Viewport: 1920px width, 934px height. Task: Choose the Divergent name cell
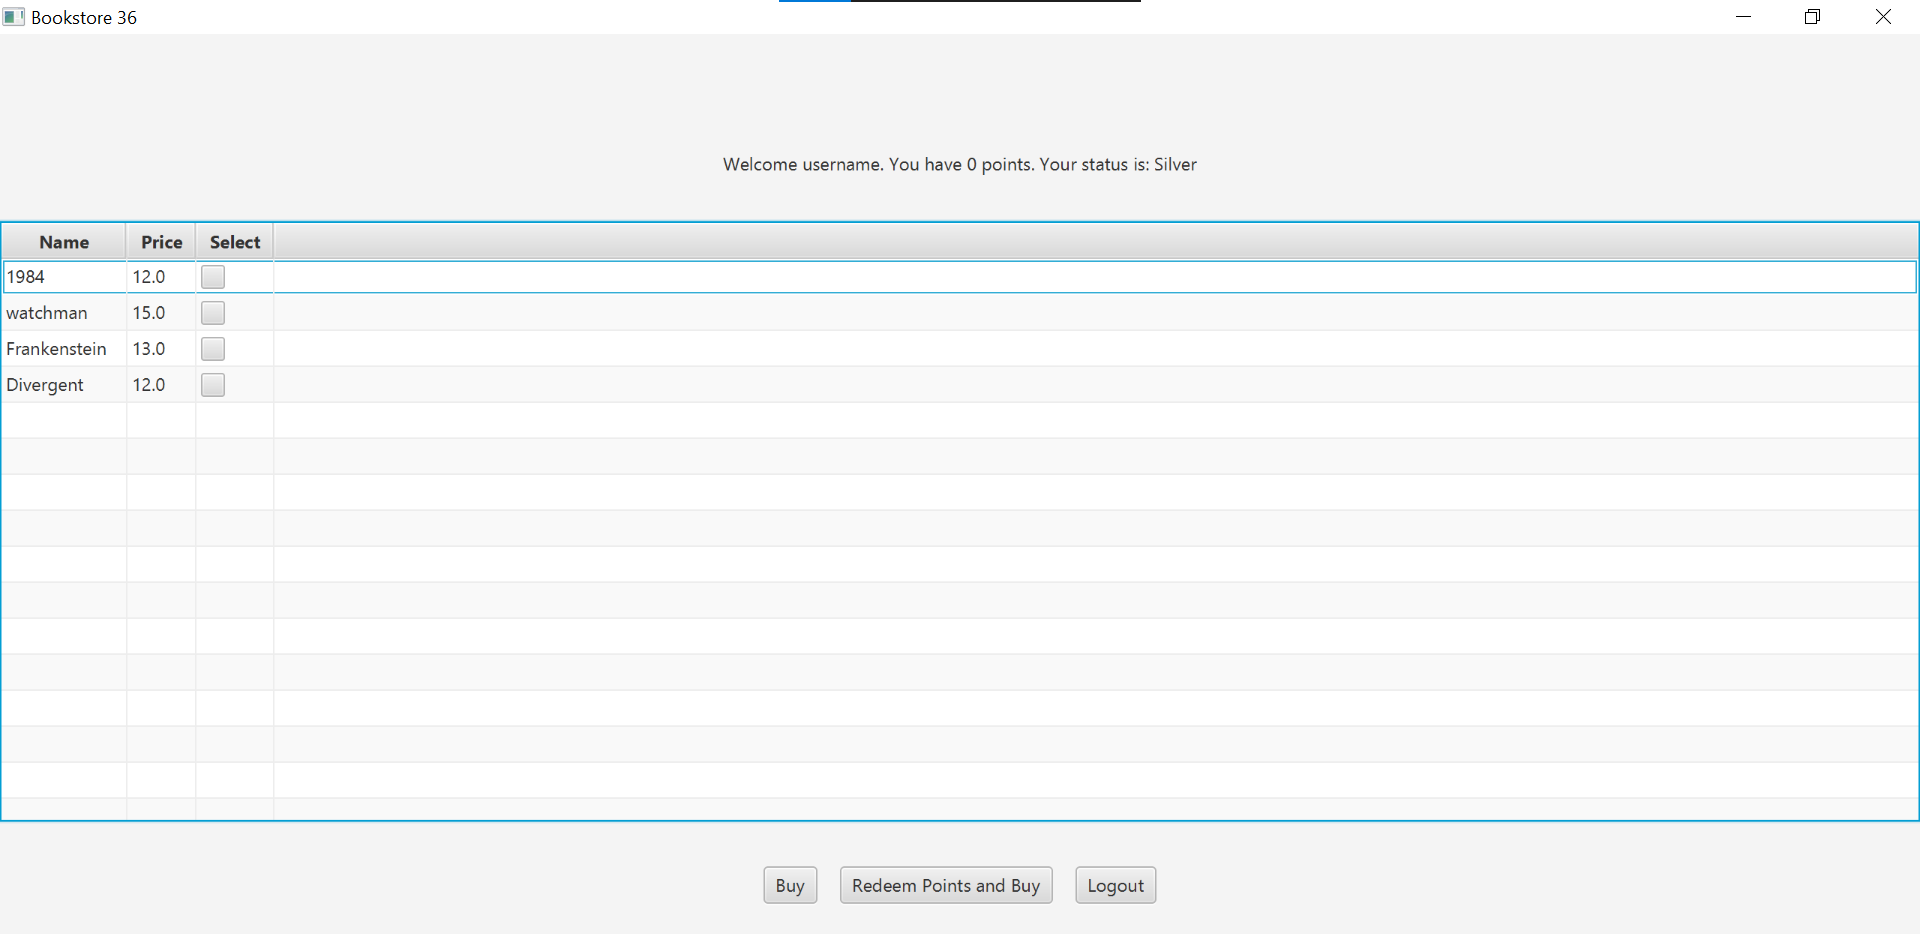pyautogui.click(x=45, y=385)
